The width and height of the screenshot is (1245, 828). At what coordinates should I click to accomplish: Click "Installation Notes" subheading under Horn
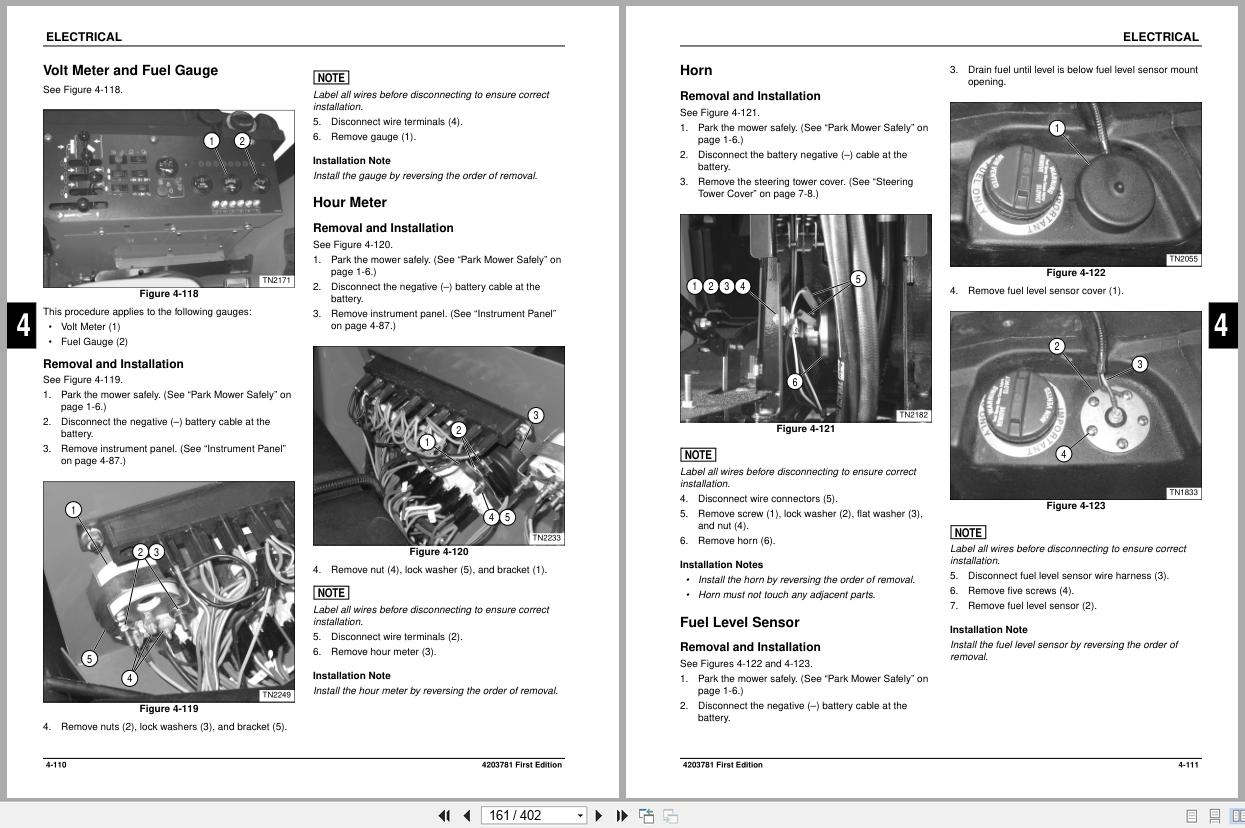721,565
